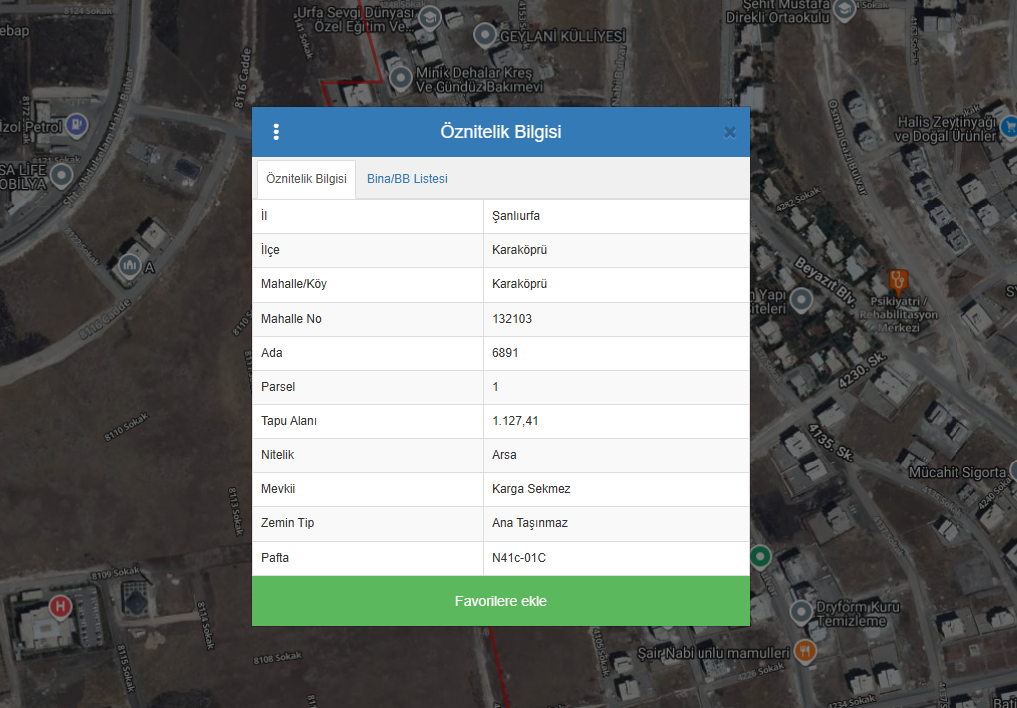Click the Dryform Kuru Temizleme map pin
This screenshot has width=1017, height=708.
pos(801,610)
